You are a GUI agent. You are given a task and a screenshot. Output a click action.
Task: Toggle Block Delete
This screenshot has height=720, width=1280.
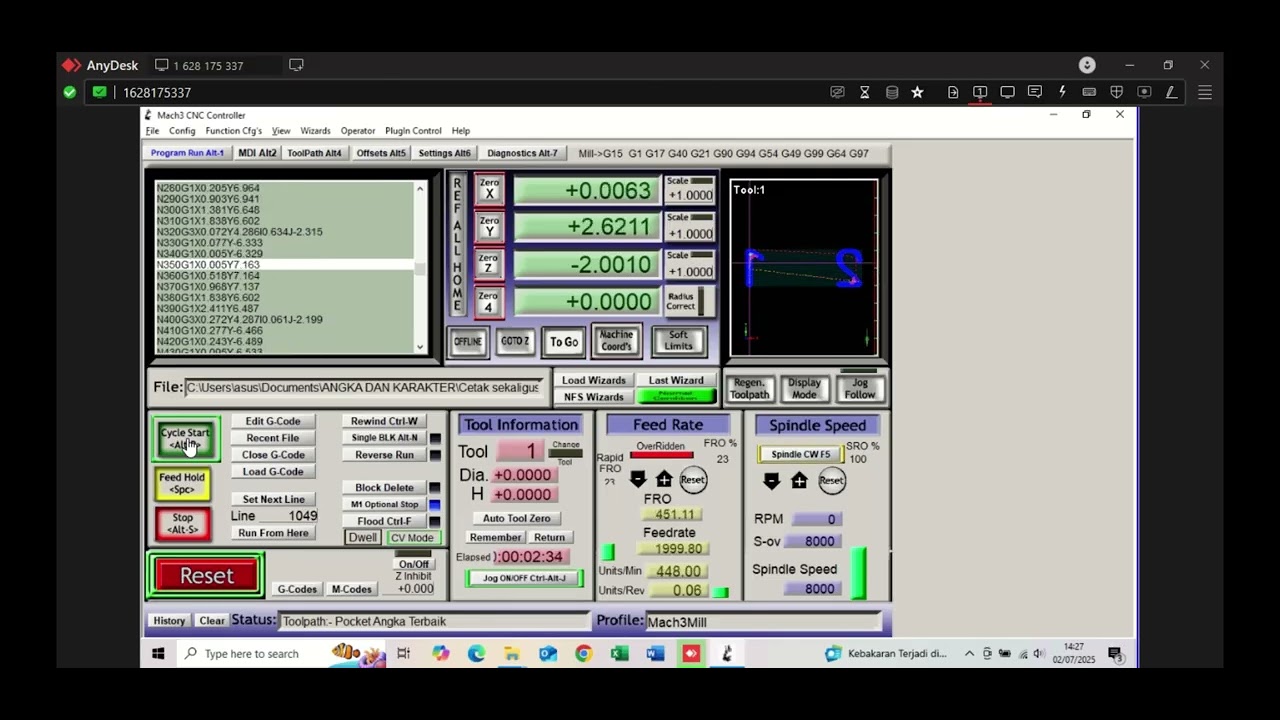coord(384,488)
